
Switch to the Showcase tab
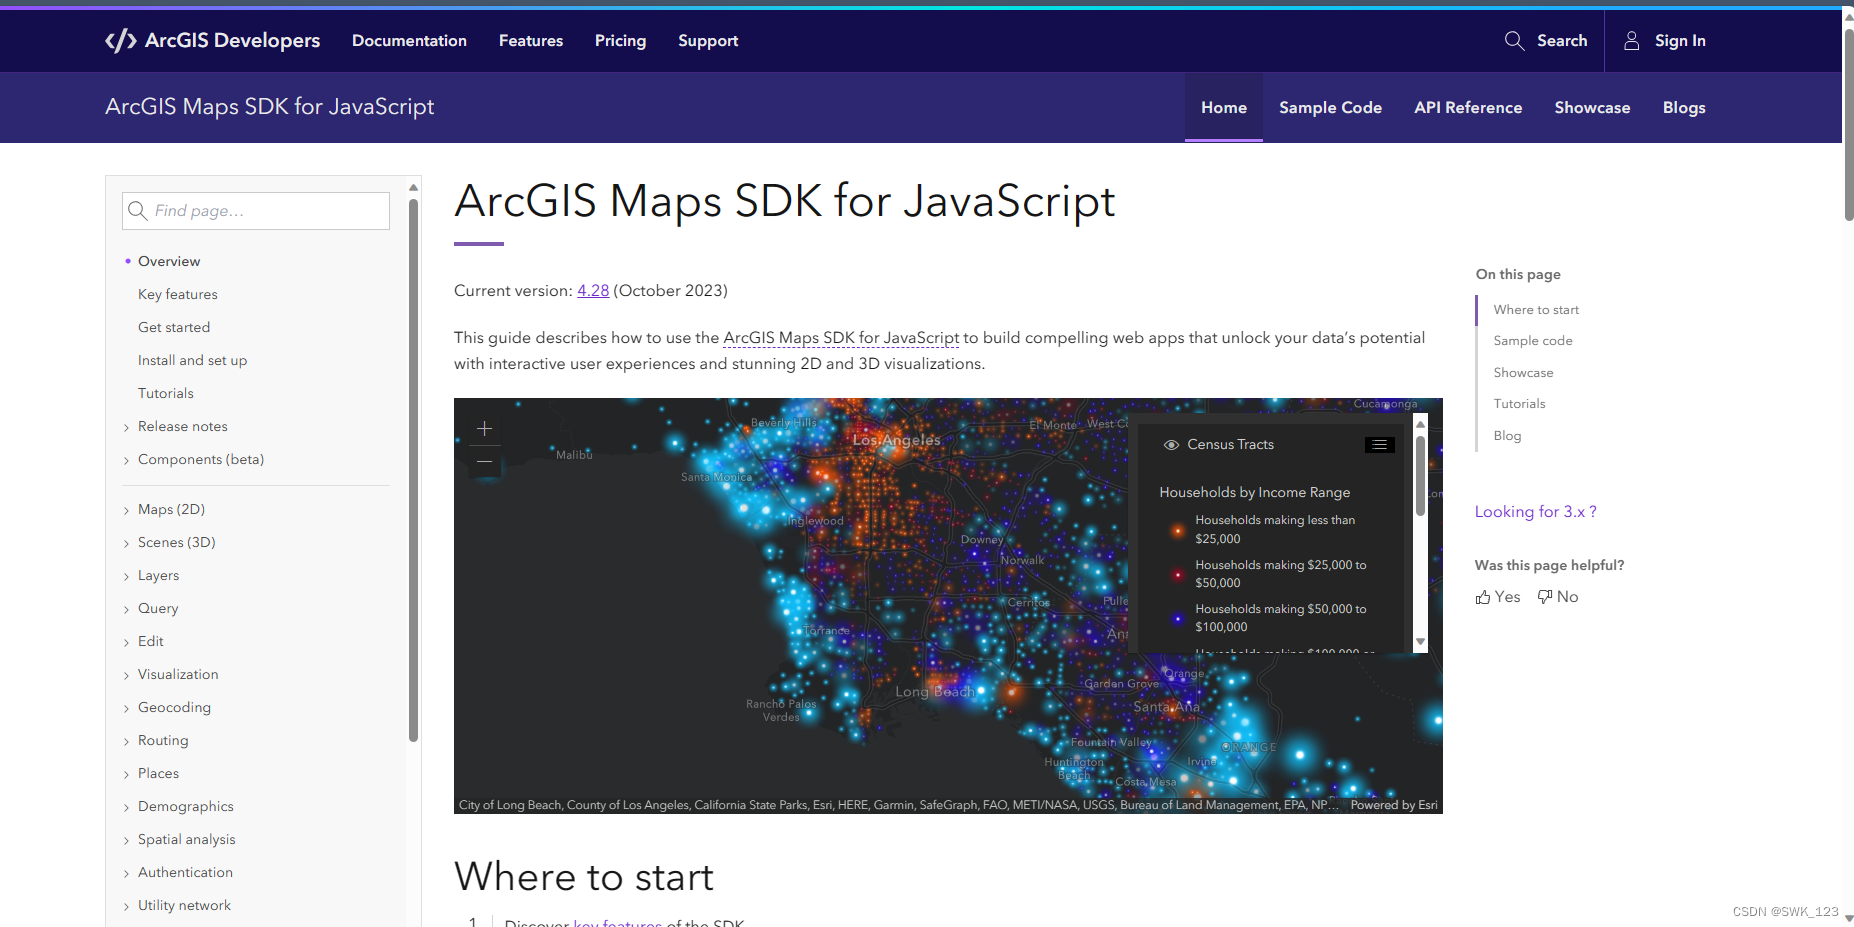tap(1592, 107)
